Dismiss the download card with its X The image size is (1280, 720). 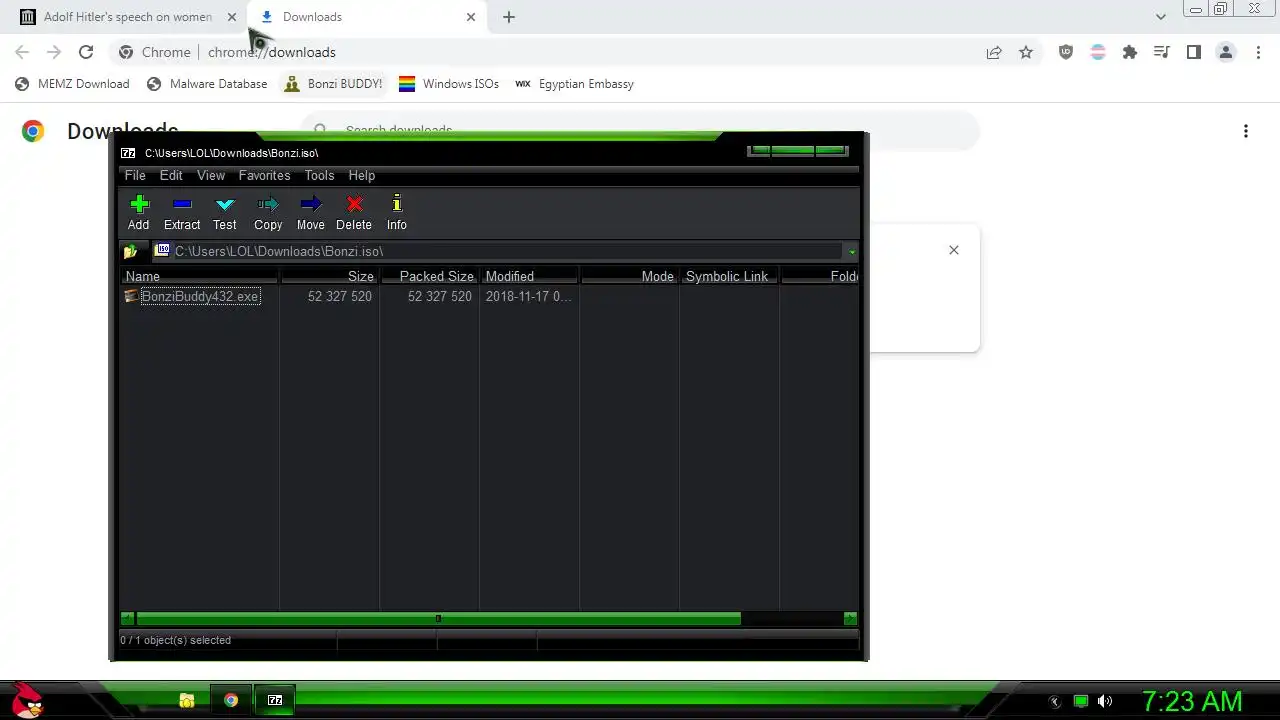point(954,250)
